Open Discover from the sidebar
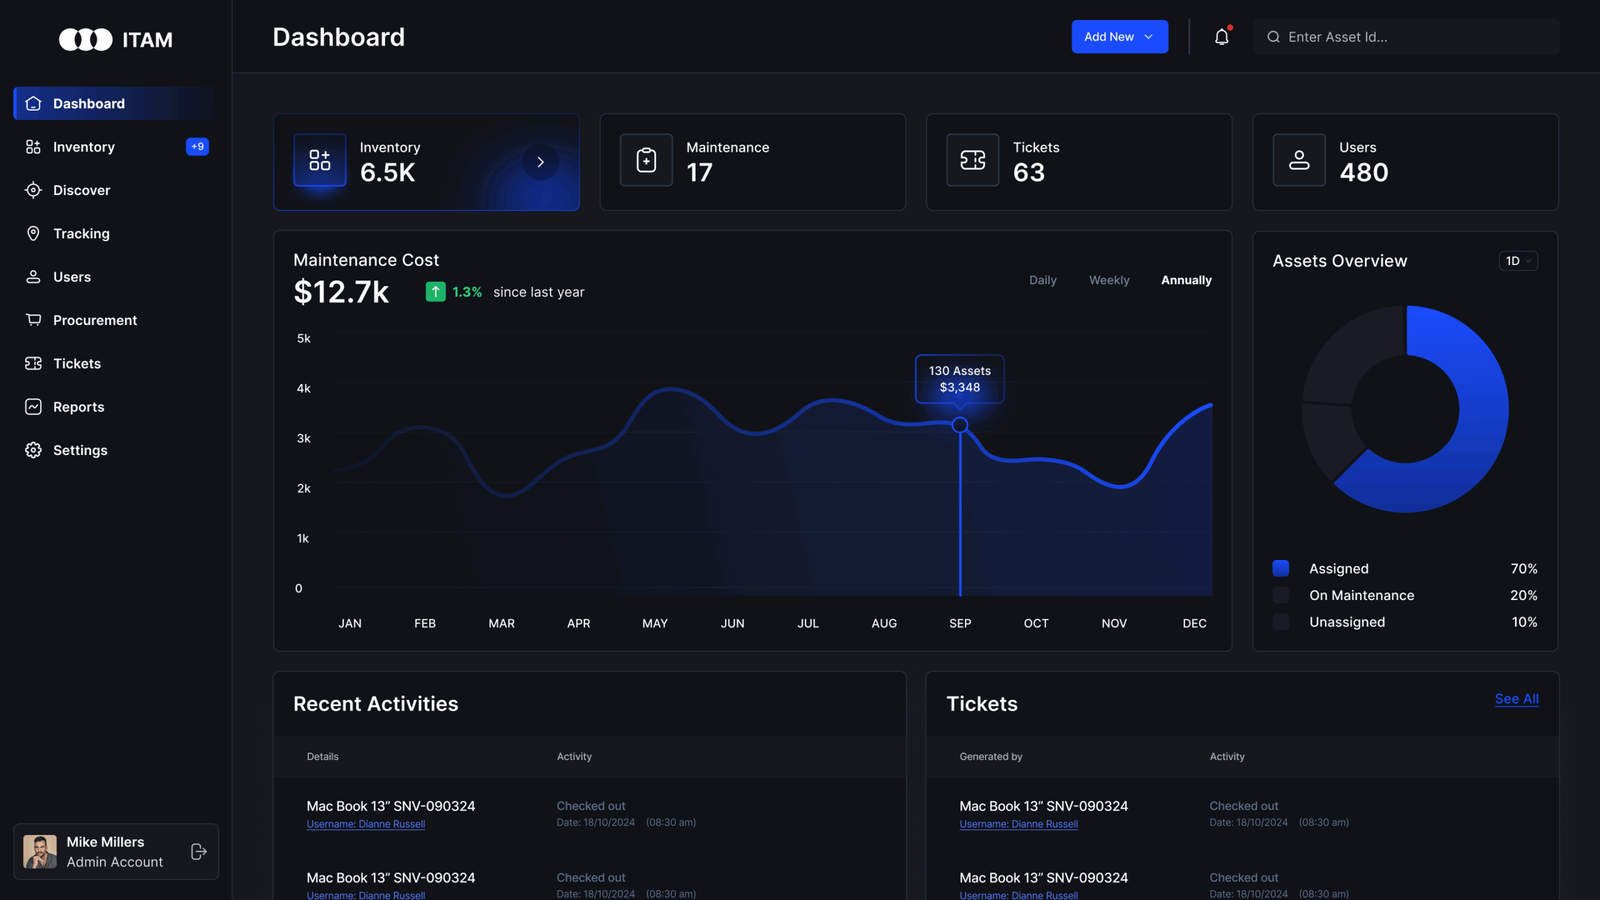Image resolution: width=1600 pixels, height=900 pixels. coord(81,190)
